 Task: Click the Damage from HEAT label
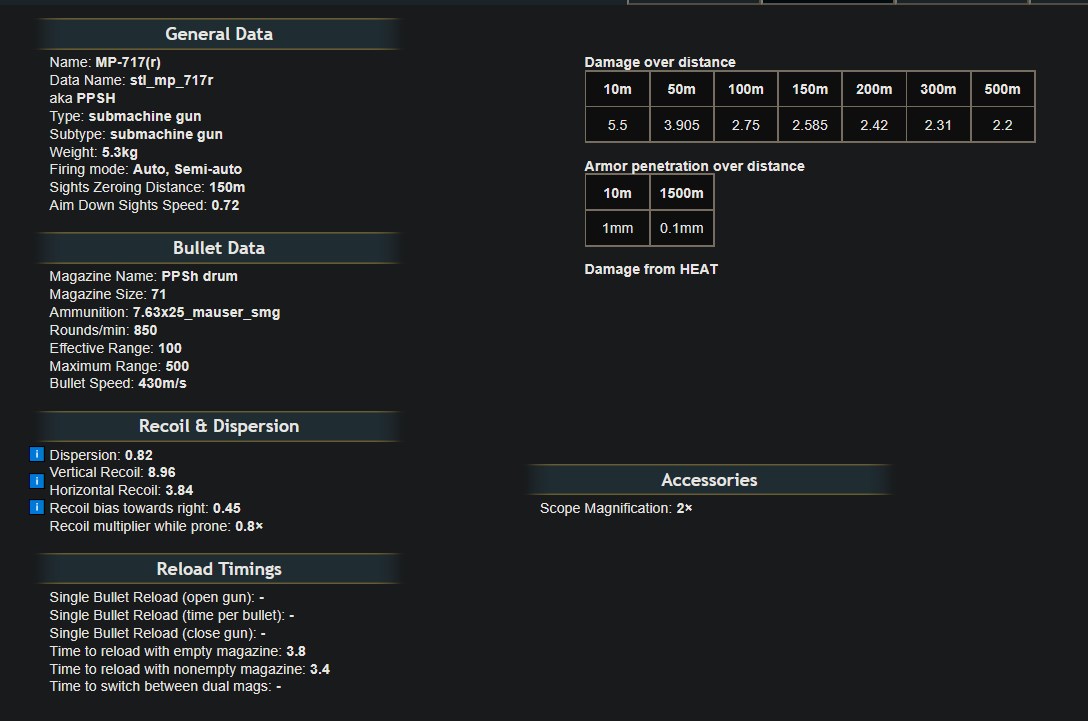click(x=651, y=269)
